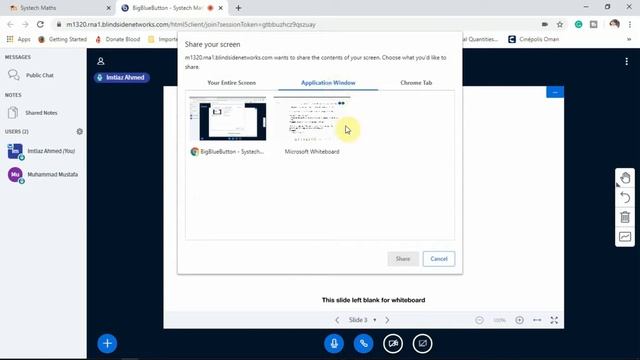Bookmark this page with star icon
The height and width of the screenshot is (360, 640).
click(560, 24)
